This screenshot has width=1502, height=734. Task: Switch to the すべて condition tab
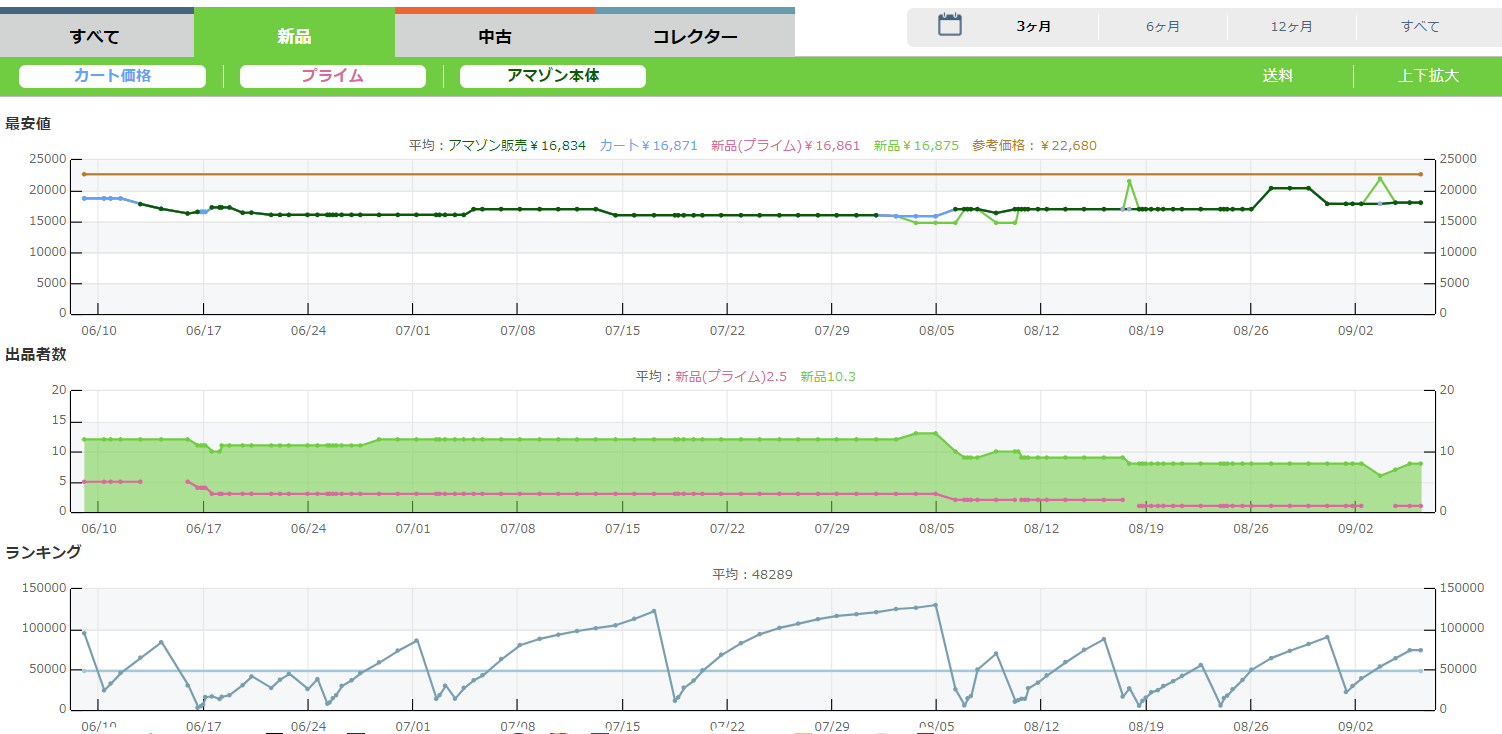(x=95, y=37)
